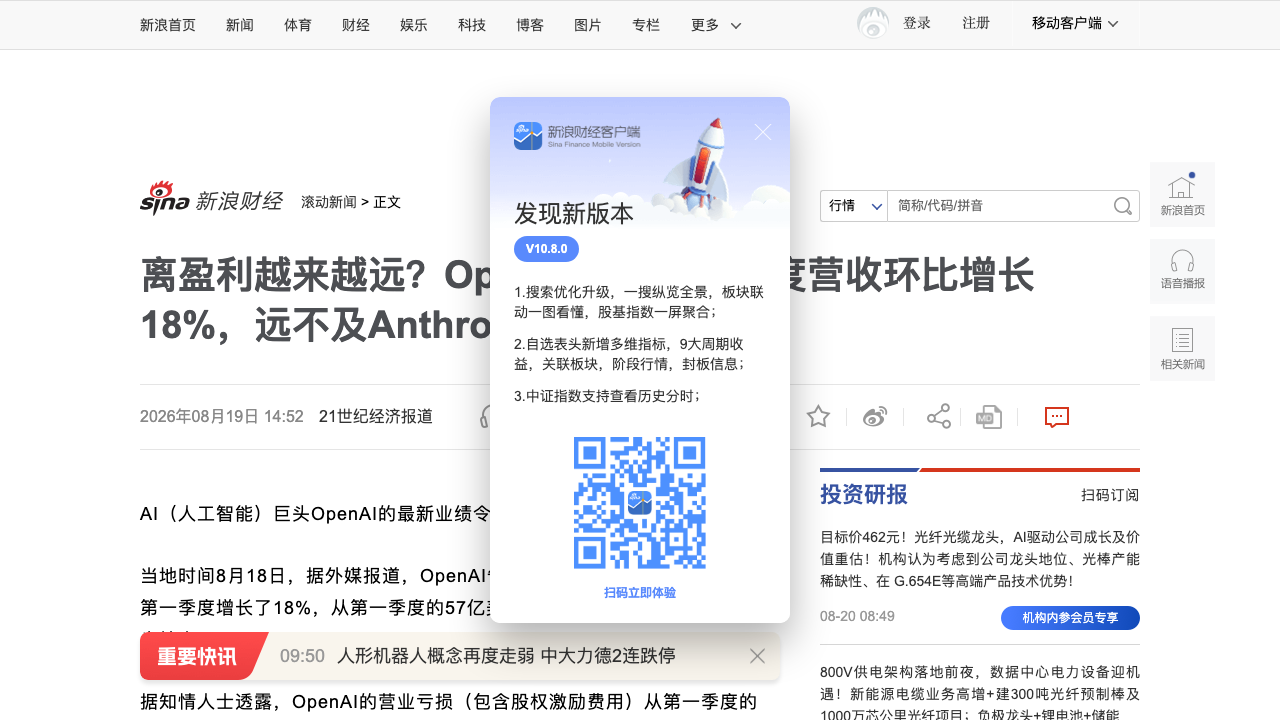Image resolution: width=1280 pixels, height=720 pixels.
Task: Click the 新浪首页 sidebar house icon
Action: 1182,195
